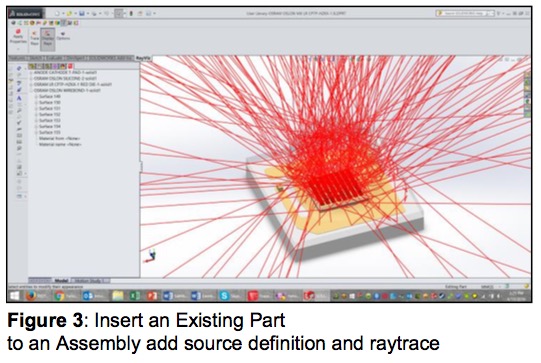Viewport: 541px width, 363px height.
Task: Click the Windows Start button
Action: (x=14, y=296)
